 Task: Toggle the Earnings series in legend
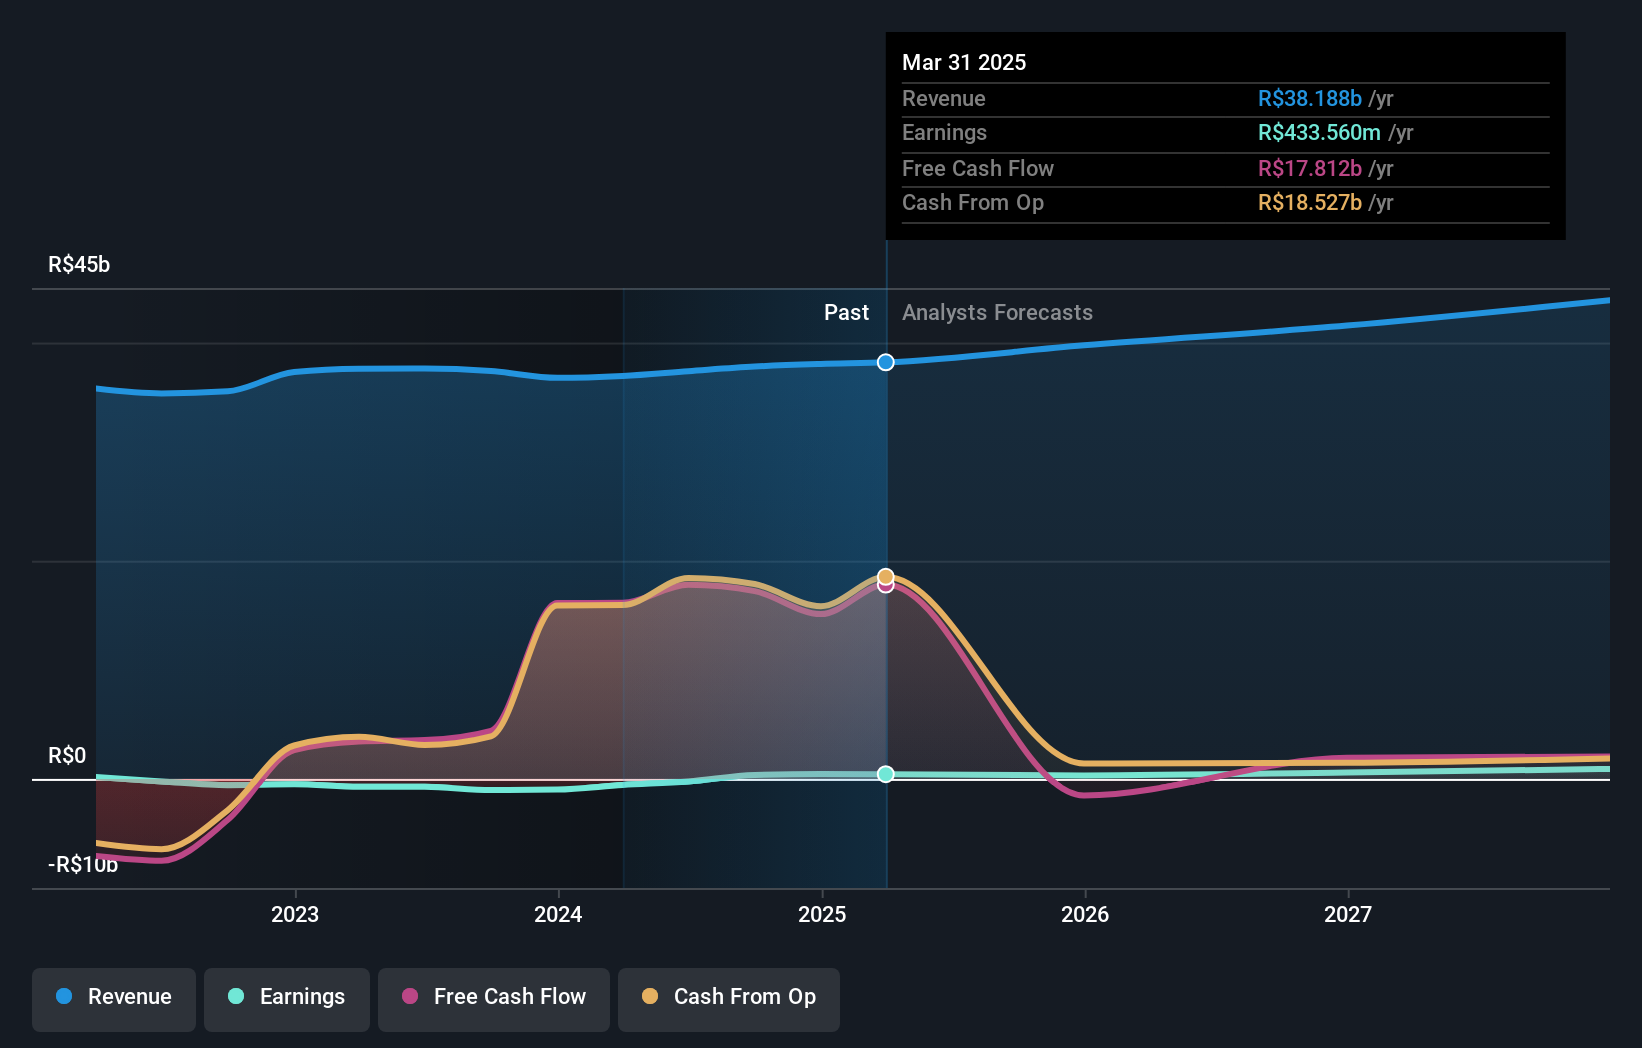point(287,999)
